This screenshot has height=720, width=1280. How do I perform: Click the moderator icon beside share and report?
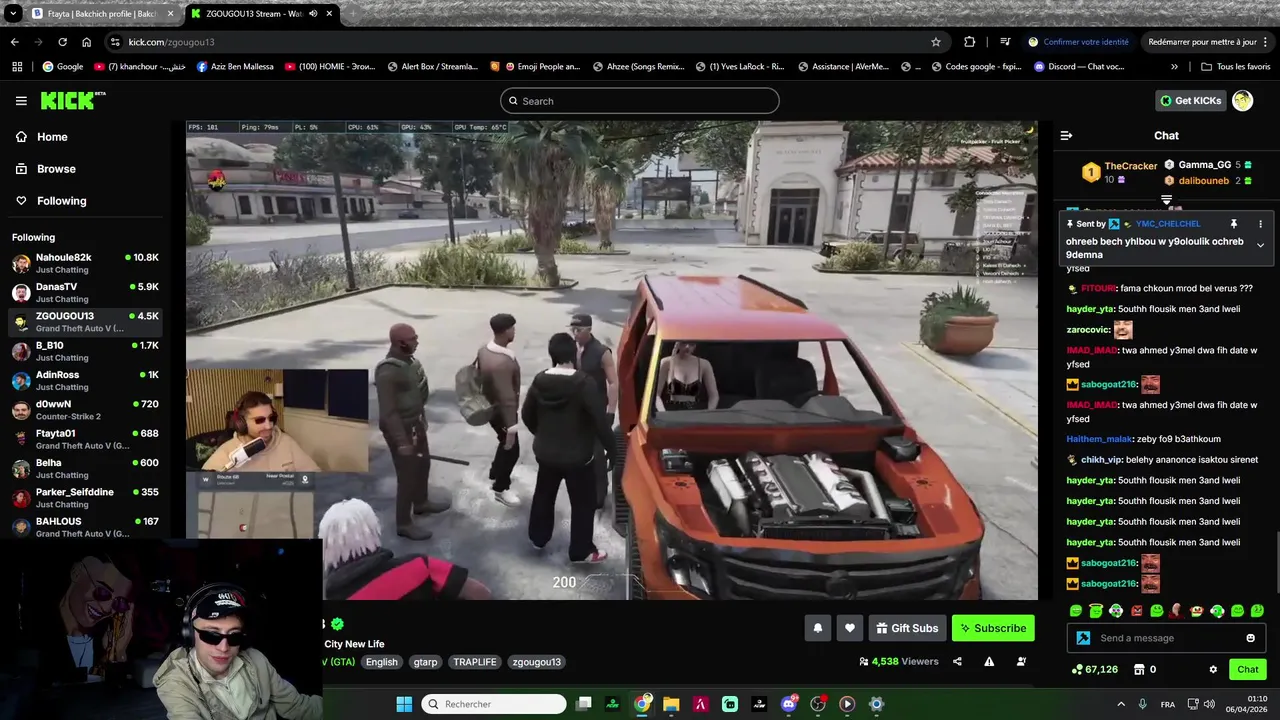click(1021, 661)
